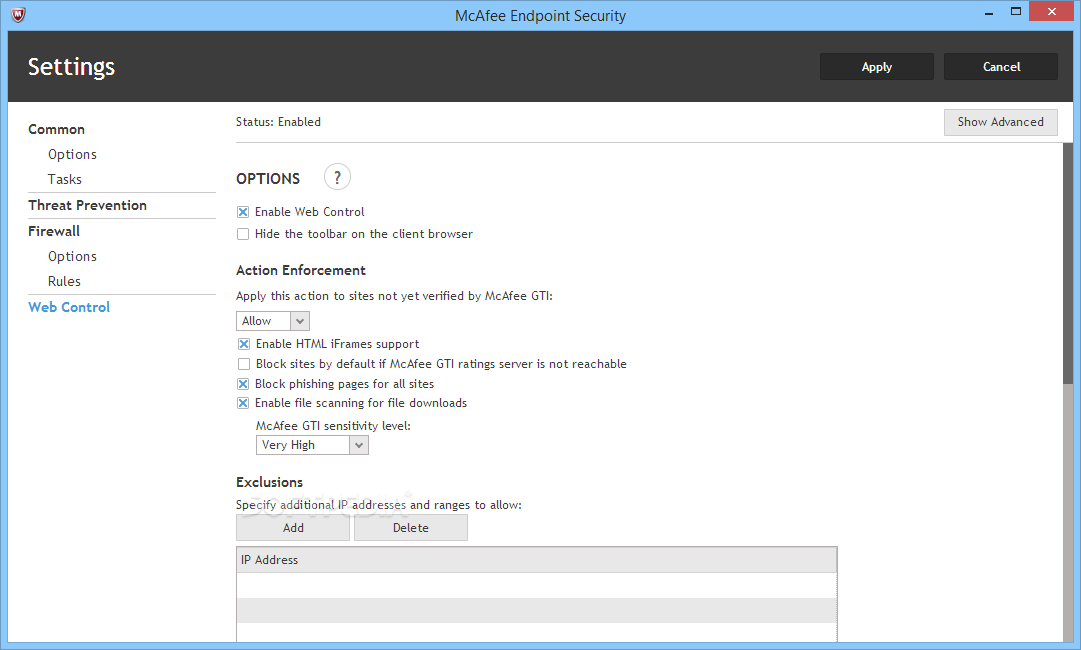The height and width of the screenshot is (650, 1081).
Task: Click the Exclusions heading
Action: point(270,483)
